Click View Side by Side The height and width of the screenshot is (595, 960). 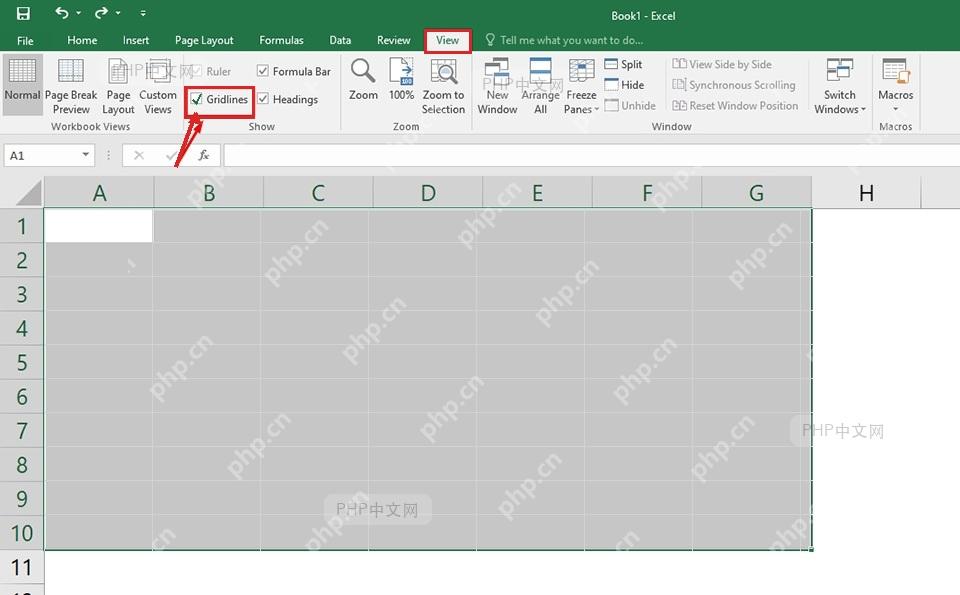(722, 64)
